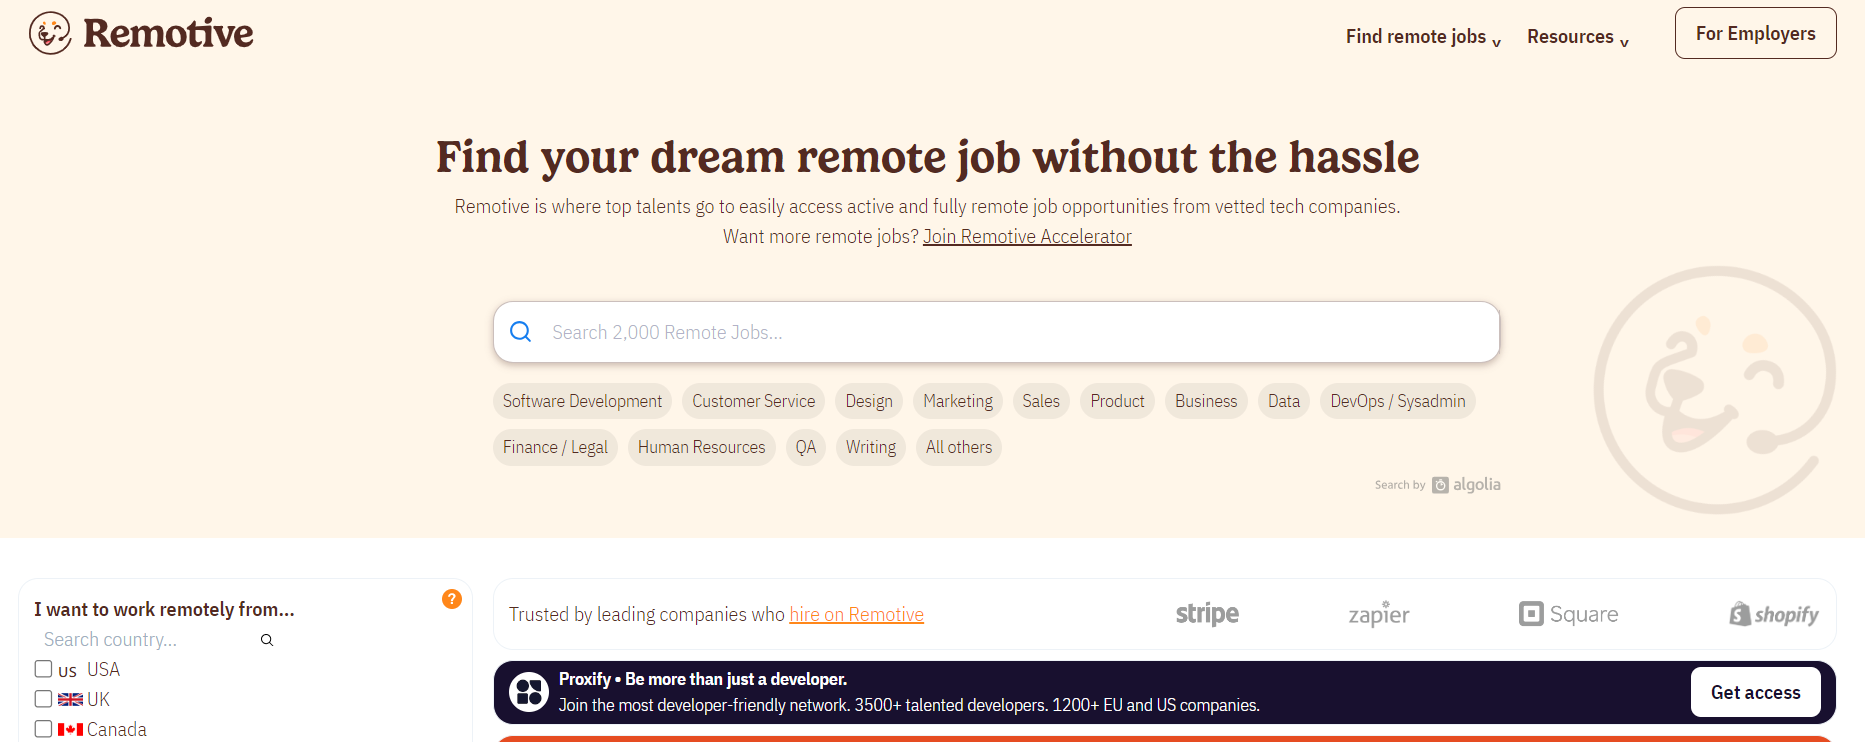Focus the Search 2,000 Remote Jobs field
Viewport: 1865px width, 742px height.
click(x=996, y=332)
